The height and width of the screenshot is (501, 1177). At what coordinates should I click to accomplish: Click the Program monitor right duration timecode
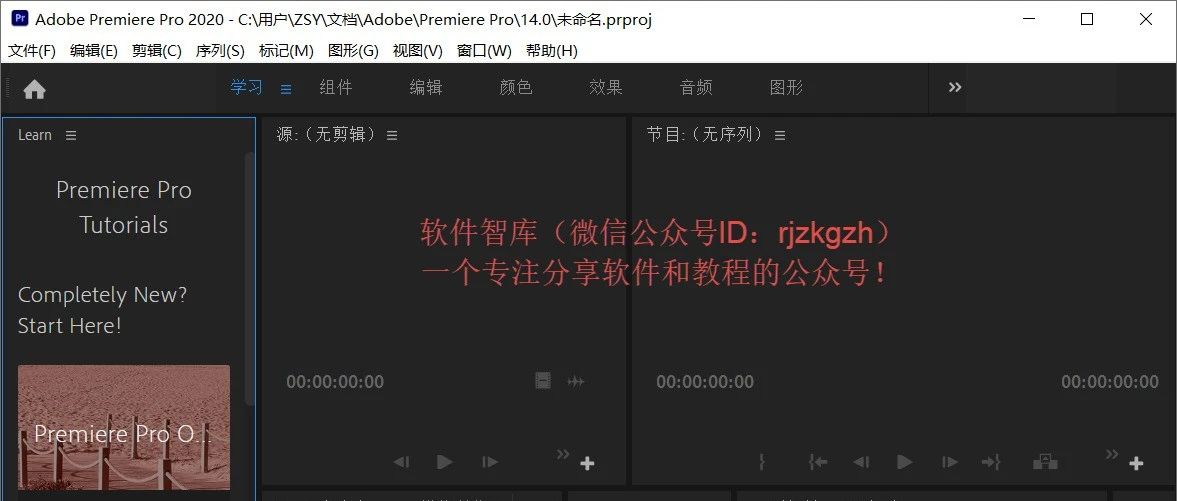1109,382
